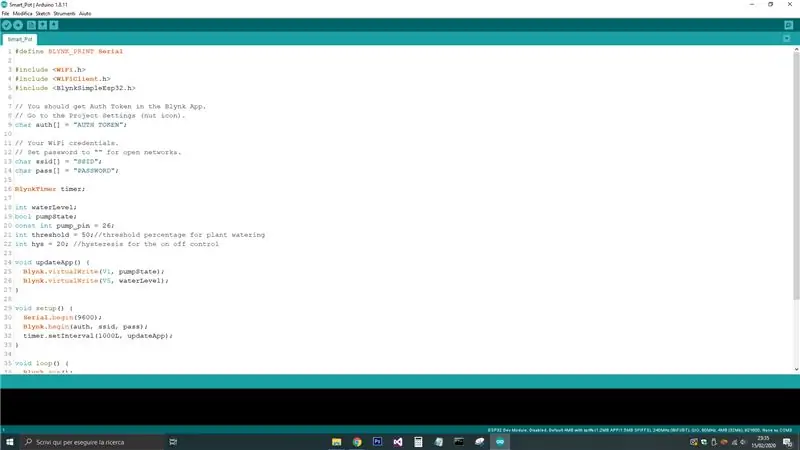Click the Arduino IDE taskbar icon
Viewport: 800px width, 450px height.
coord(500,442)
